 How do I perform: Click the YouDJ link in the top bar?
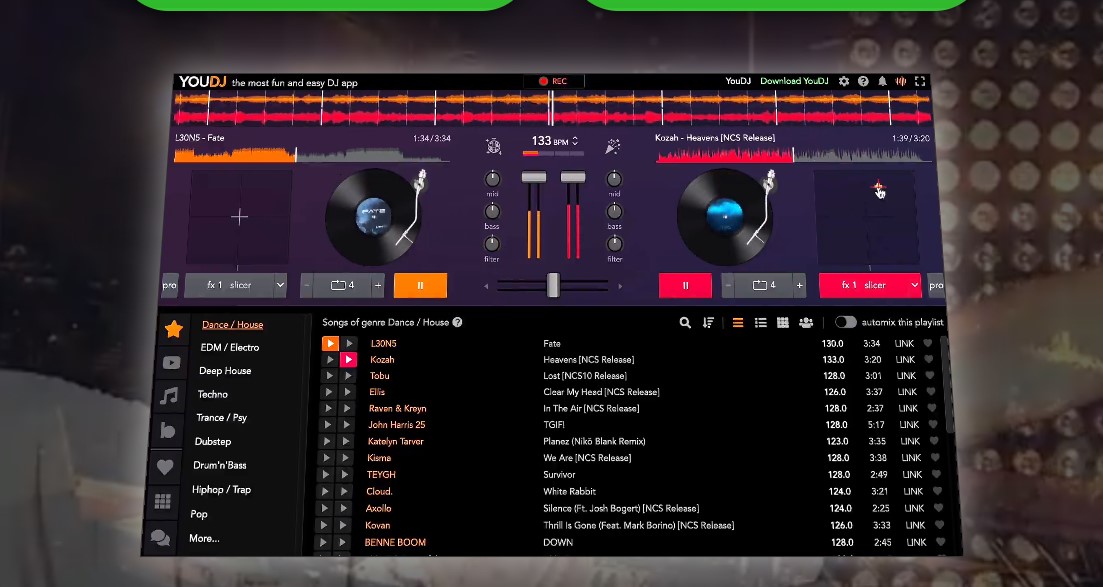click(738, 81)
